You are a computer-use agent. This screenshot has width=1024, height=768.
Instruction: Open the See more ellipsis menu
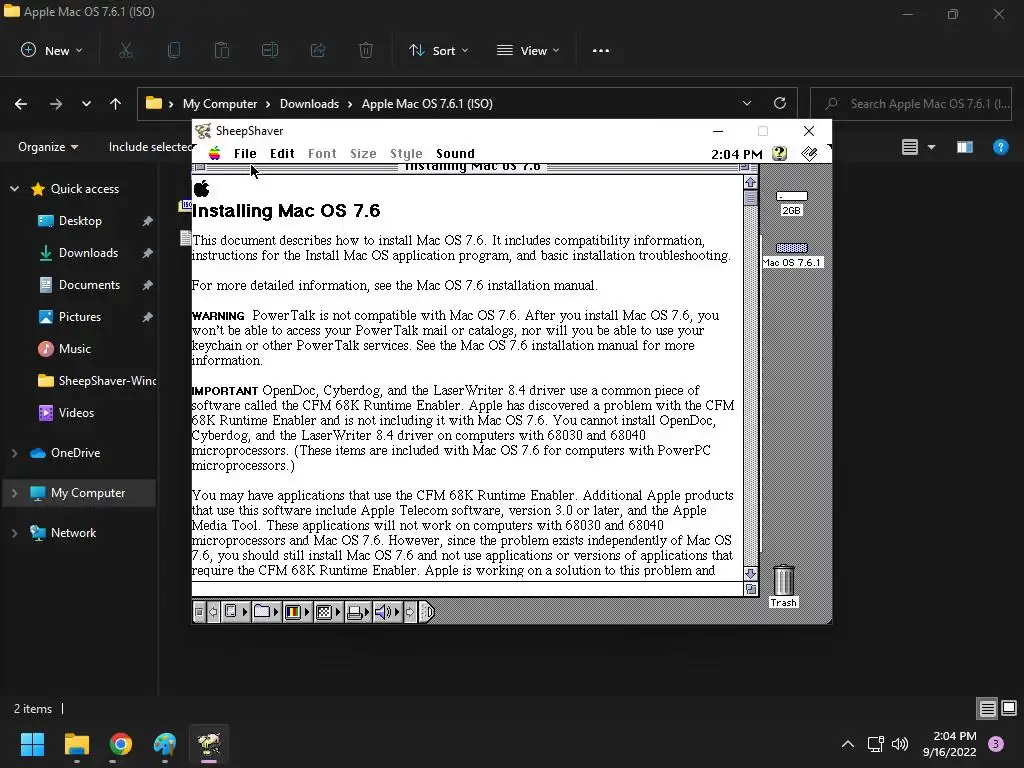pos(601,50)
